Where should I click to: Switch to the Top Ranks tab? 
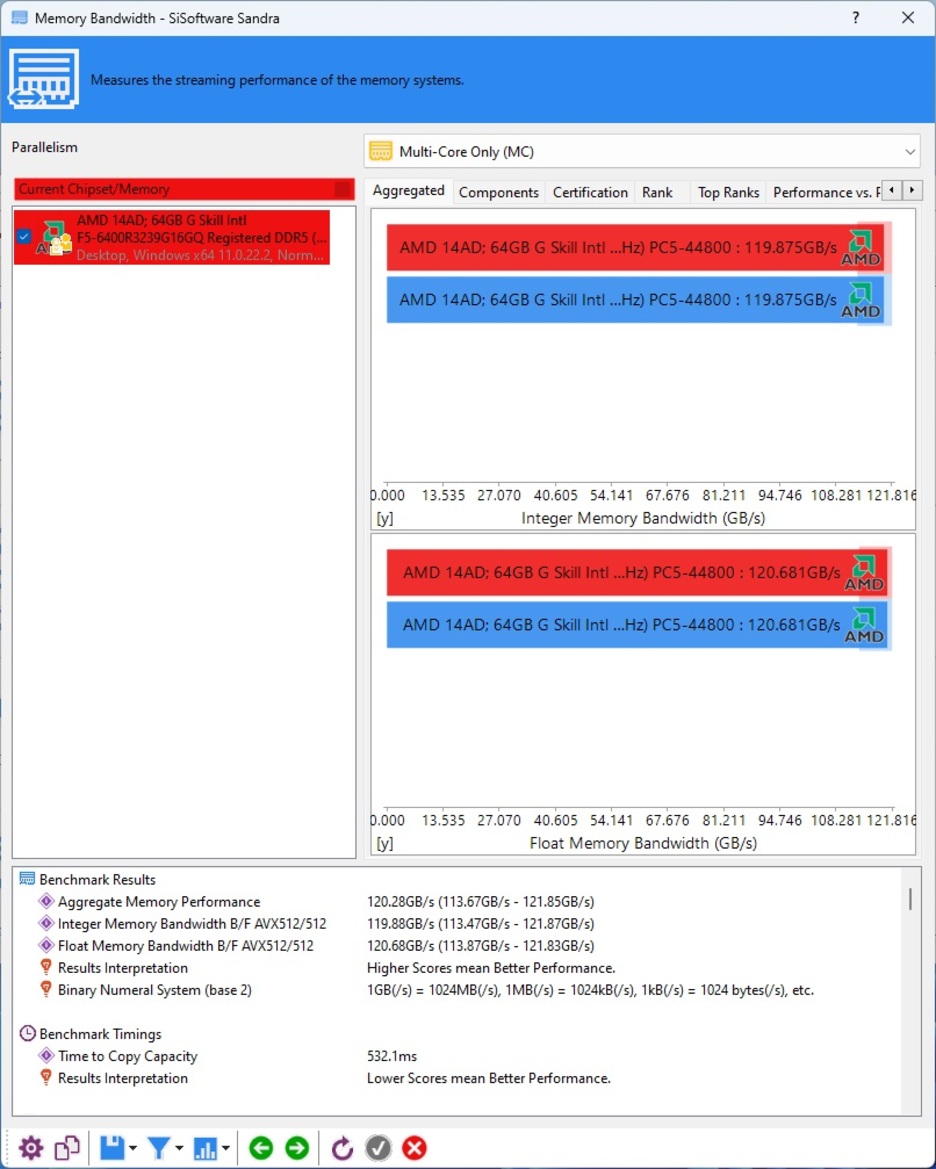[x=728, y=192]
